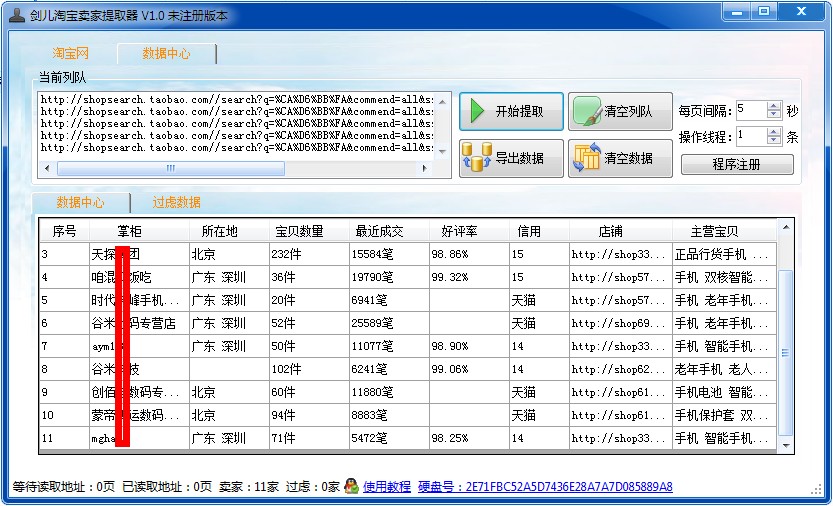Sort by the 信用 column header
The image size is (833, 506).
click(x=539, y=231)
